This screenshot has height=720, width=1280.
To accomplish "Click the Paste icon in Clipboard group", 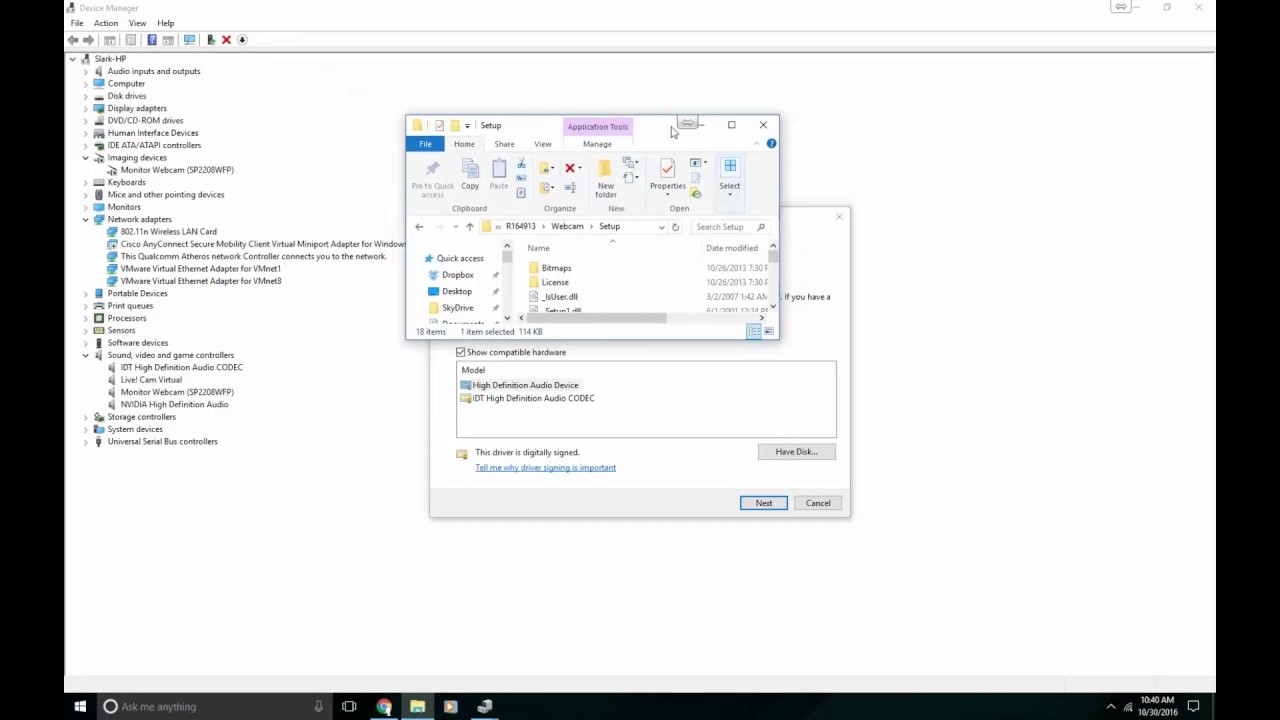I will pyautogui.click(x=499, y=168).
